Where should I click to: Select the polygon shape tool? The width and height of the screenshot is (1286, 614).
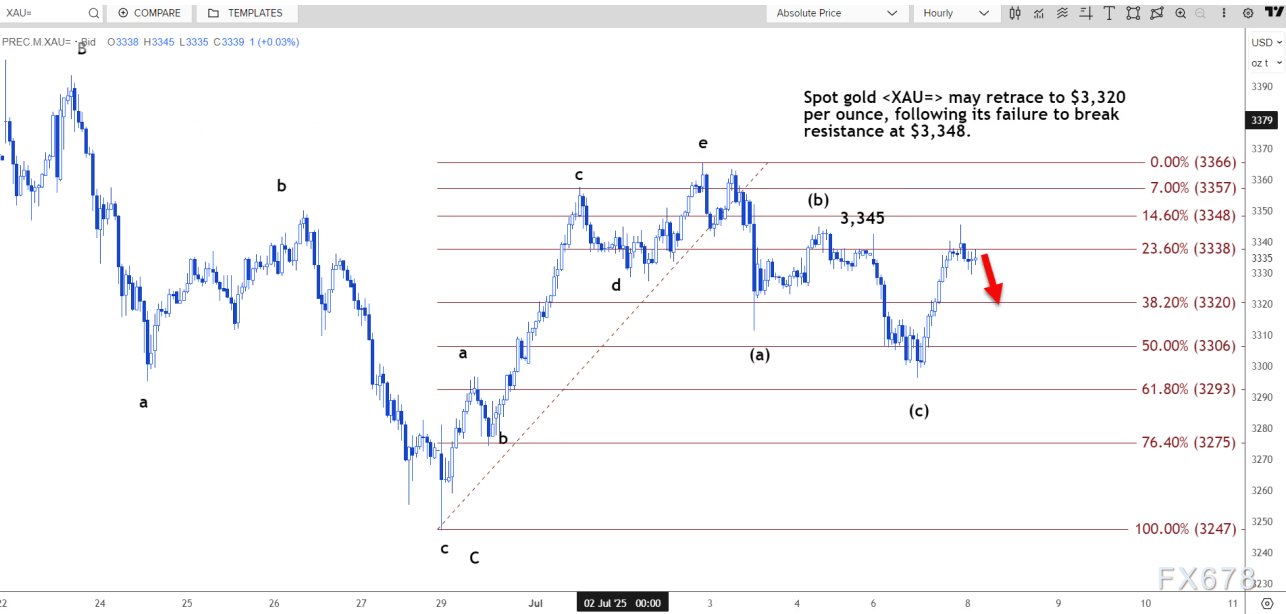click(x=1157, y=13)
